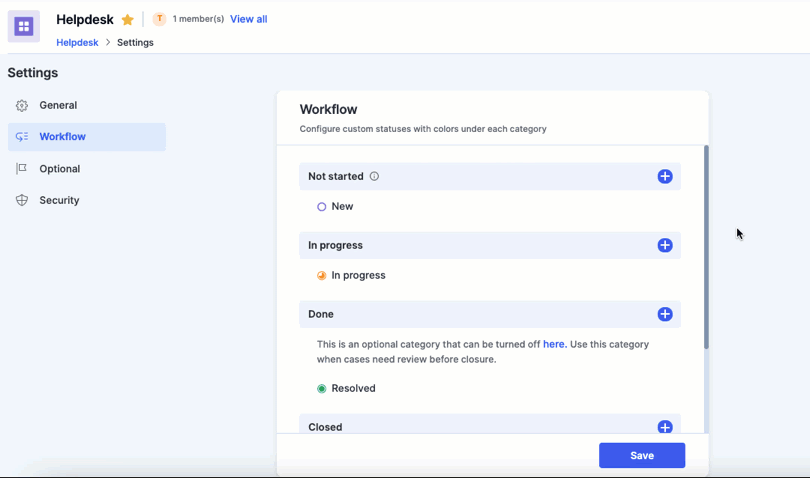Click the green Resolved status circle

[321, 389]
